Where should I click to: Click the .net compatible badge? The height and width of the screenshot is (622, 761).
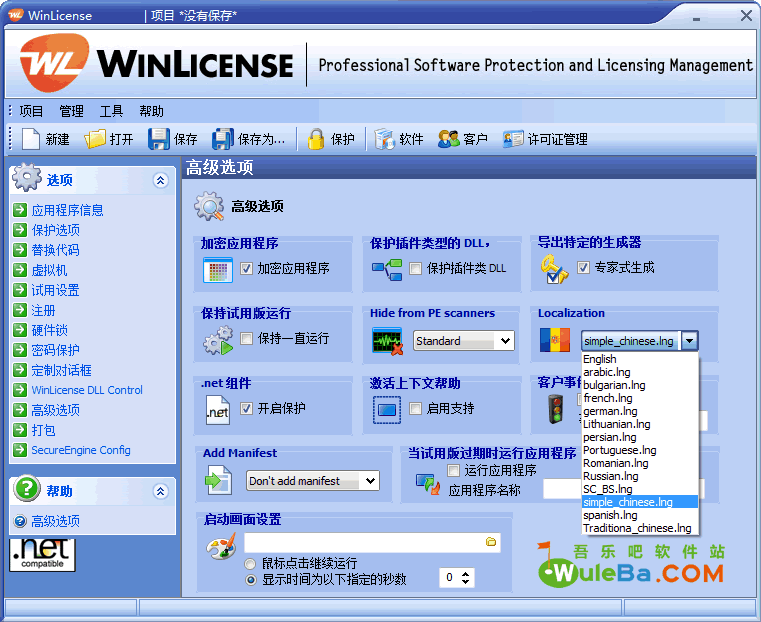(43, 555)
